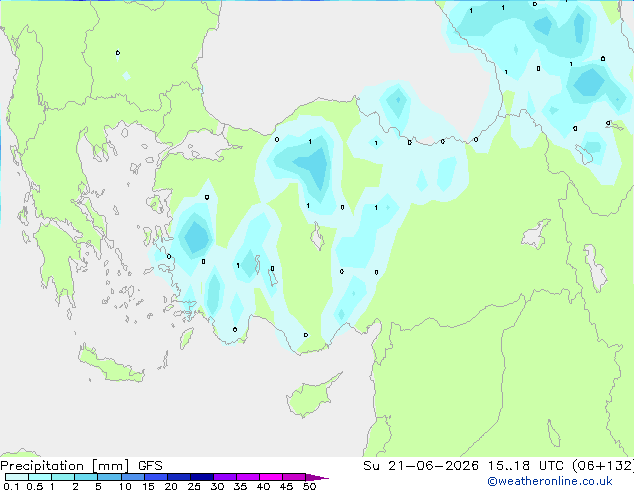Click the legend value '0.5'

tap(34, 486)
